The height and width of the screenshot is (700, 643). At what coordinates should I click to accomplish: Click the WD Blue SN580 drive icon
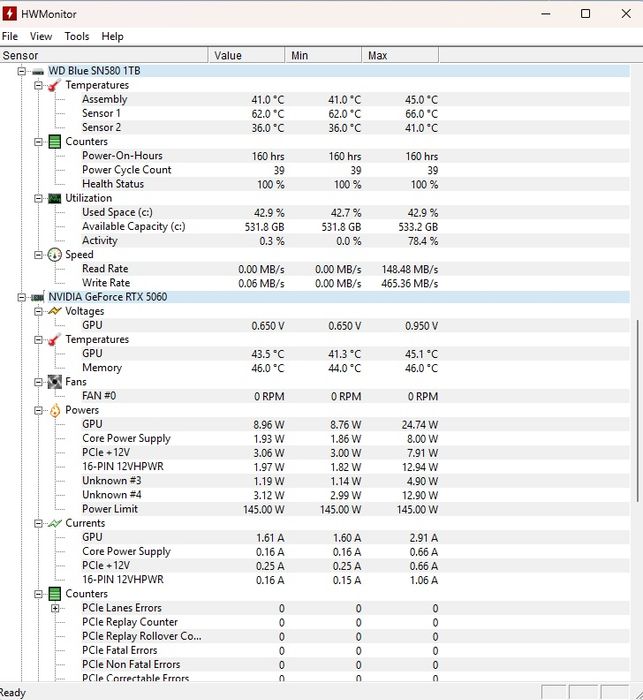coord(38,71)
